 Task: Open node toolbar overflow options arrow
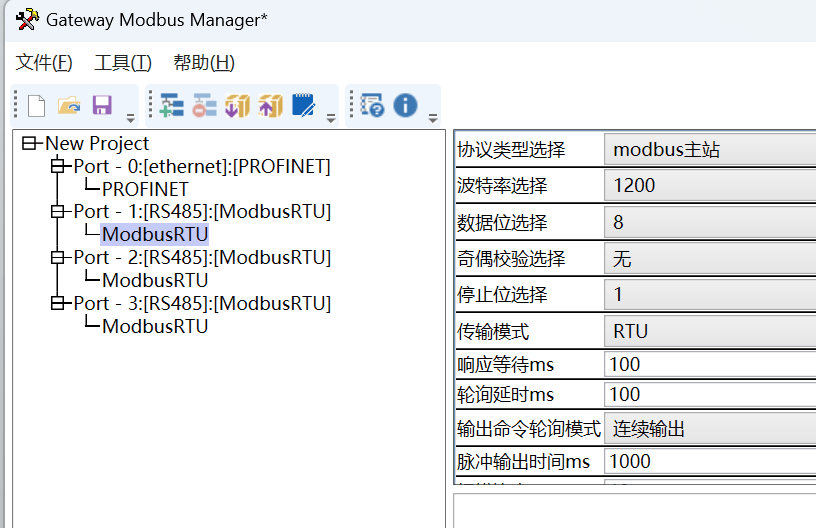pyautogui.click(x=330, y=118)
